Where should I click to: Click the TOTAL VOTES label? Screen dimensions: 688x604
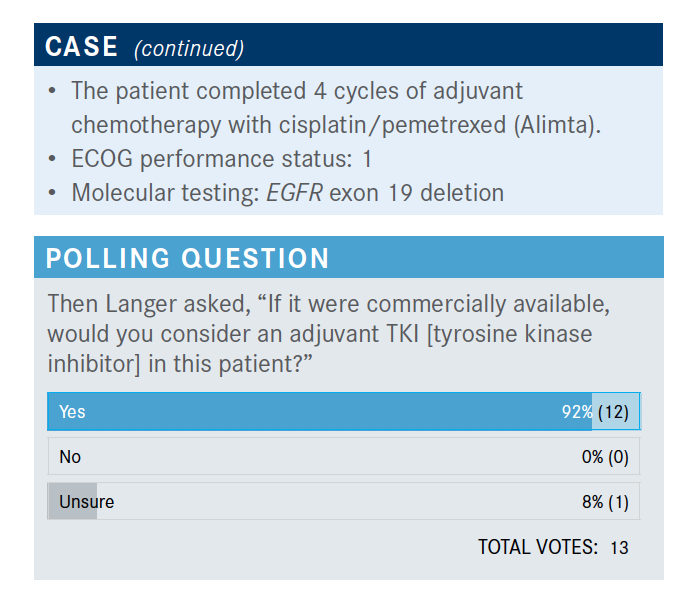(538, 547)
